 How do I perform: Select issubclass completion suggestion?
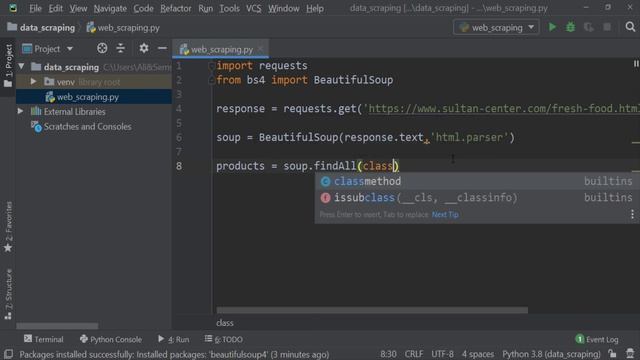[477, 198]
